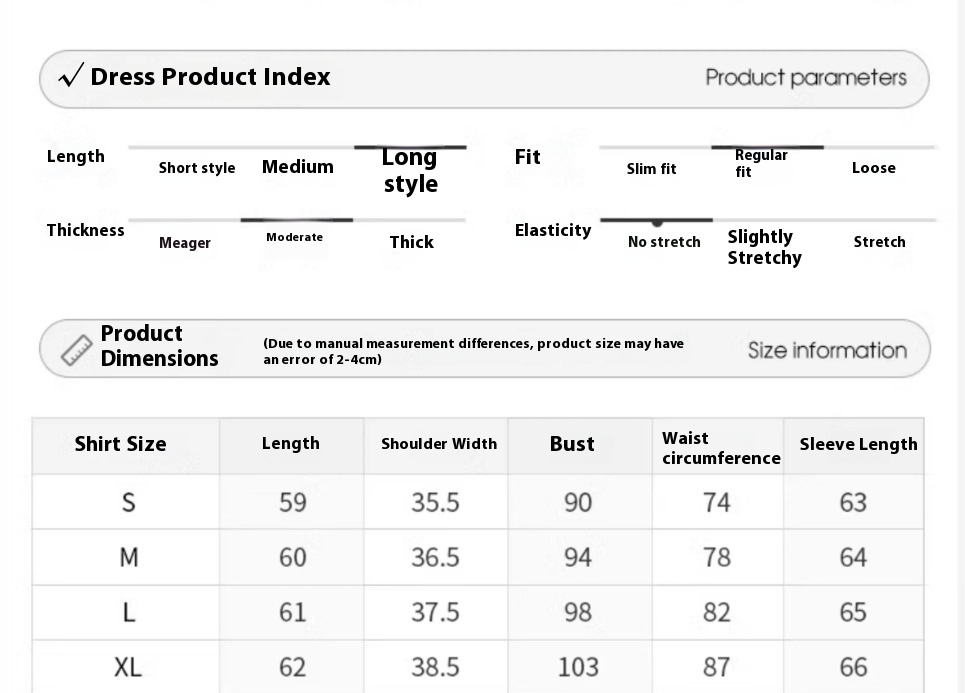
Task: Select the Medium length option
Action: point(298,167)
